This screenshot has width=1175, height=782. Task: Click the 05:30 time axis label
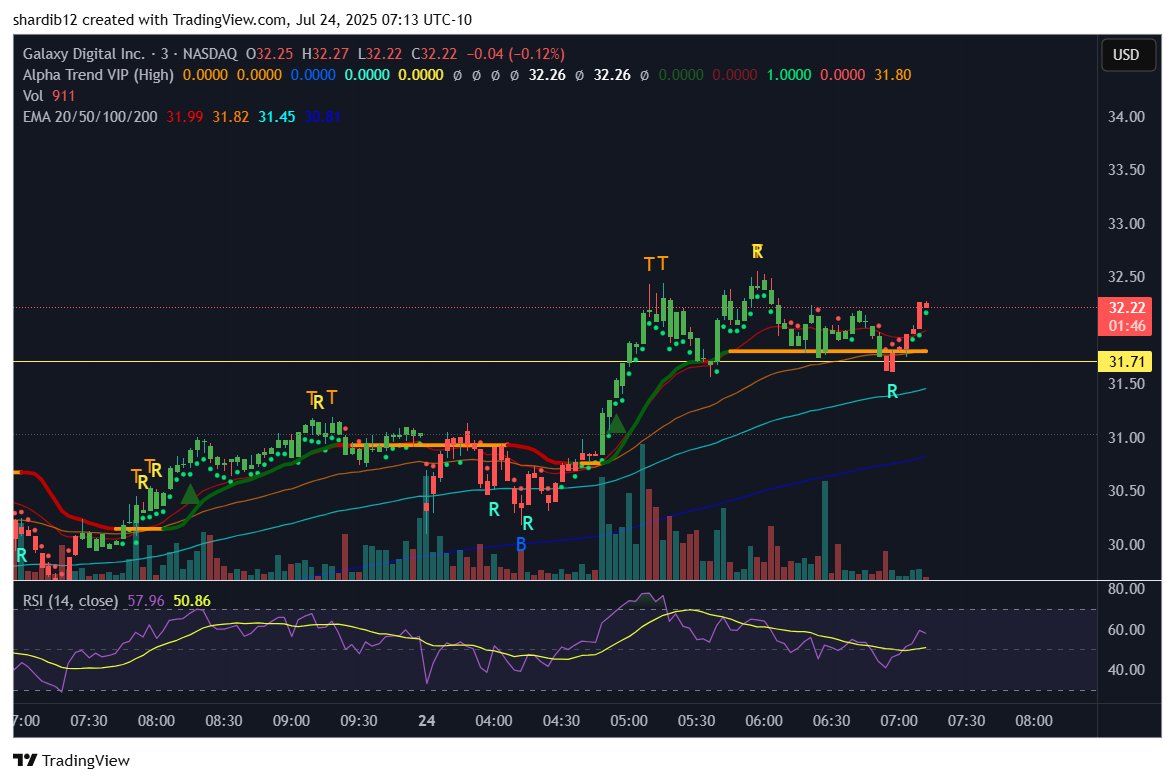(x=696, y=721)
